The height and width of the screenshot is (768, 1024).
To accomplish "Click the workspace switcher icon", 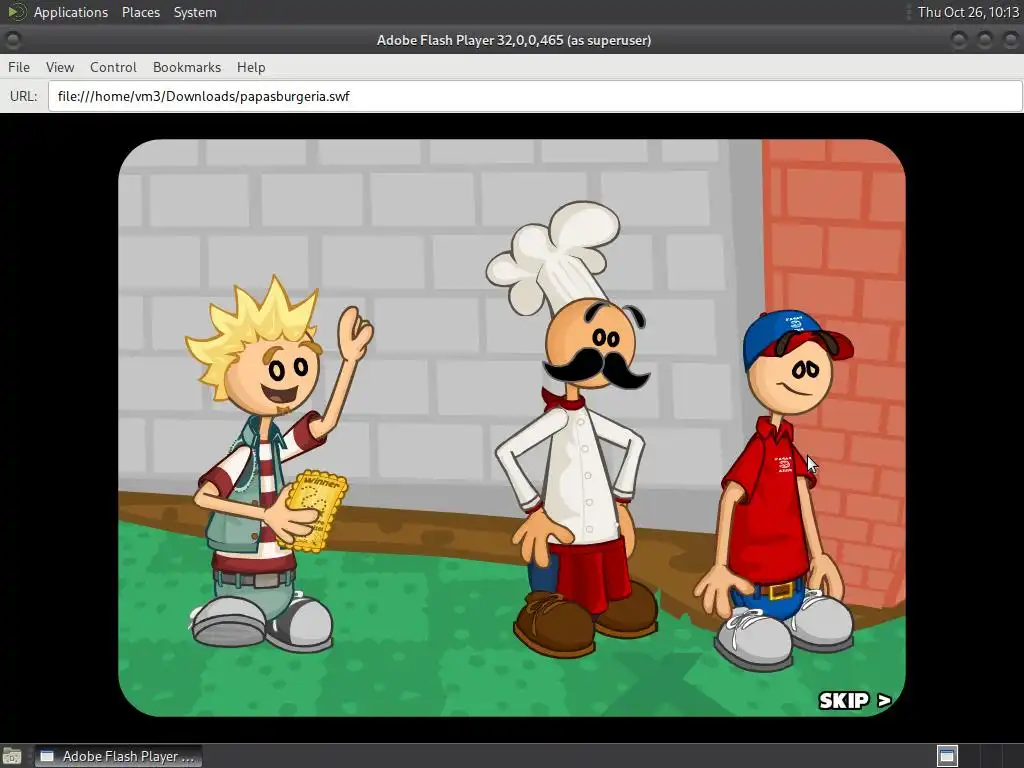I will [947, 756].
